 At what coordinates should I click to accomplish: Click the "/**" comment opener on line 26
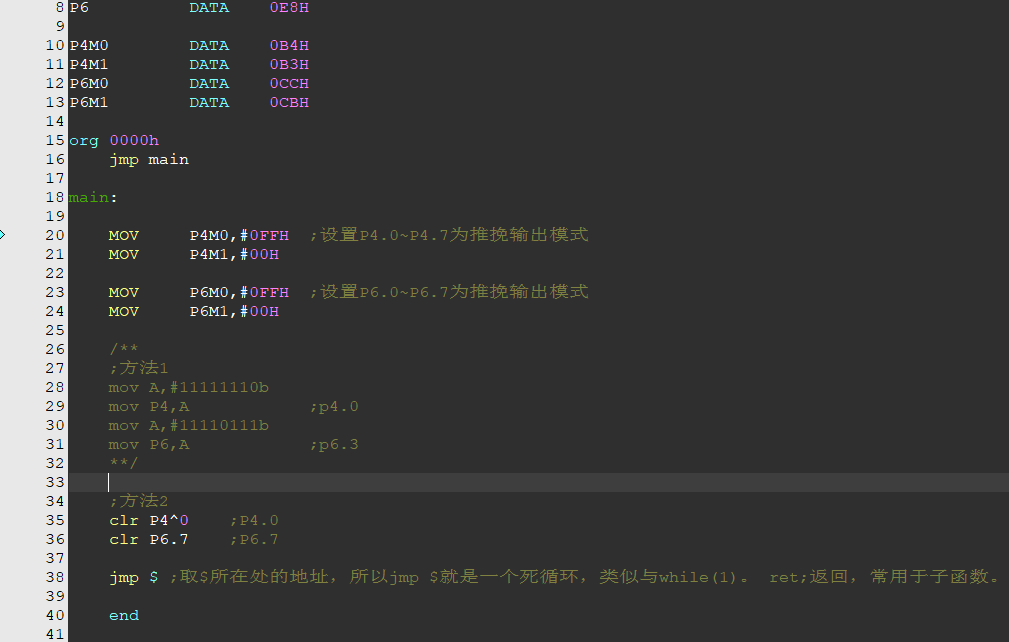[124, 349]
